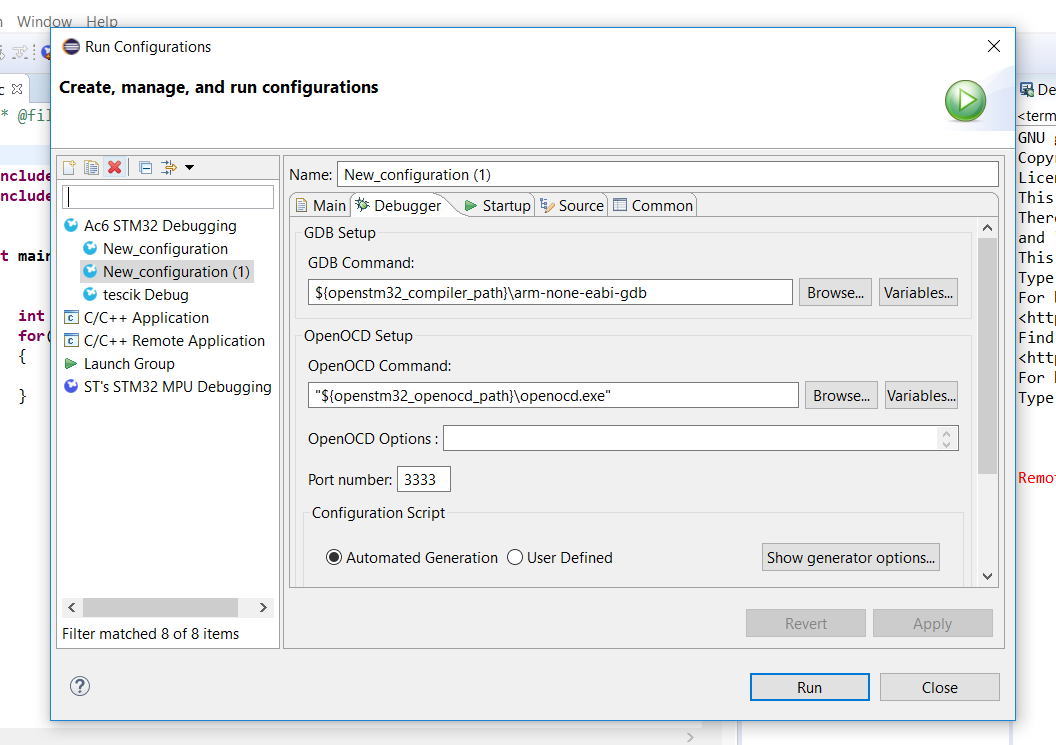Open Variables for GDB command
Viewport: 1056px width, 745px height.
point(918,292)
